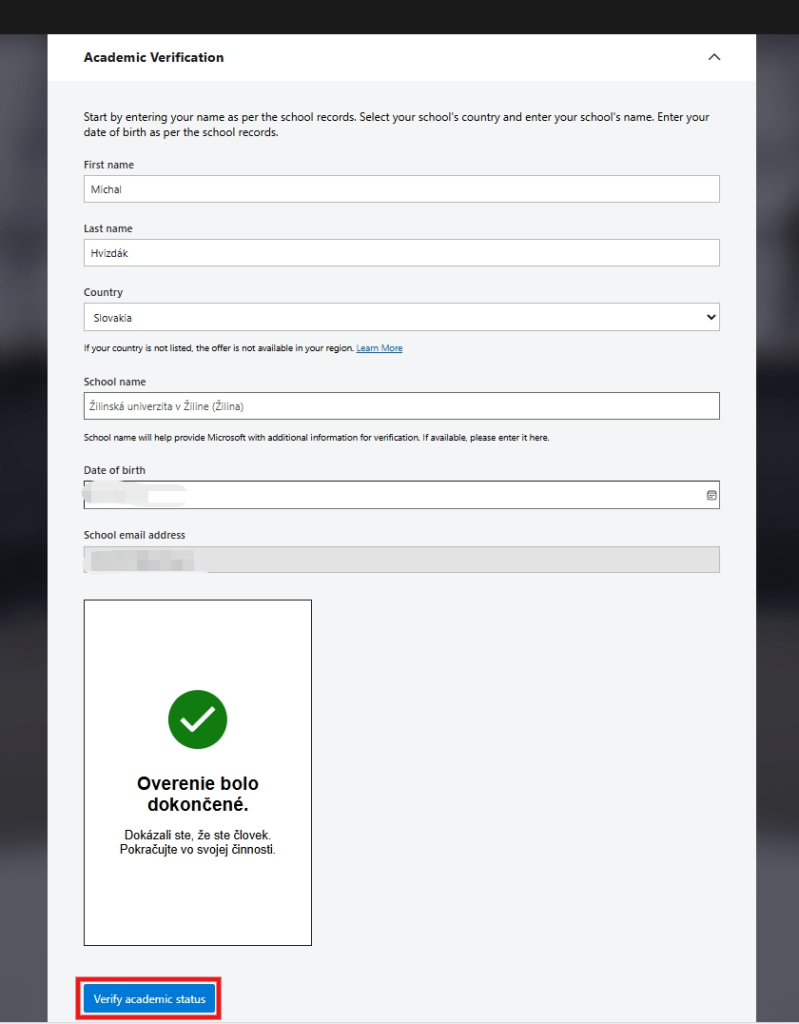Click the green verification checkmark icon
Viewport: 799px width, 1024px height.
click(198, 719)
